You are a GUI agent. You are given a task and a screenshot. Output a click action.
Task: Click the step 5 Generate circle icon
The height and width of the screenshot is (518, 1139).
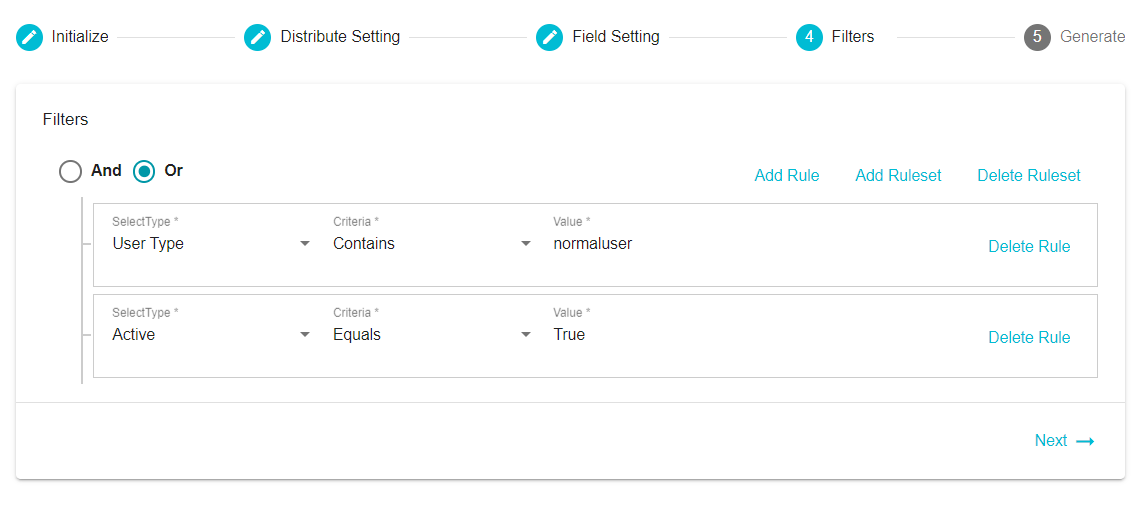click(x=1037, y=37)
